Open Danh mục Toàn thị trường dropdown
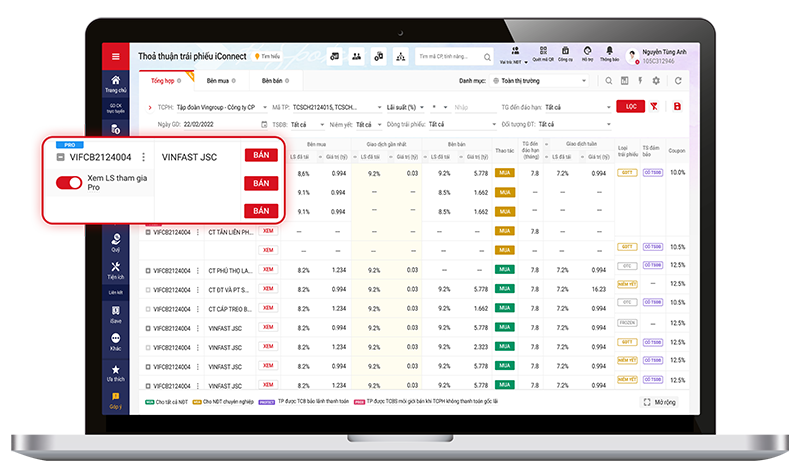The image size is (800, 474). [x=540, y=81]
